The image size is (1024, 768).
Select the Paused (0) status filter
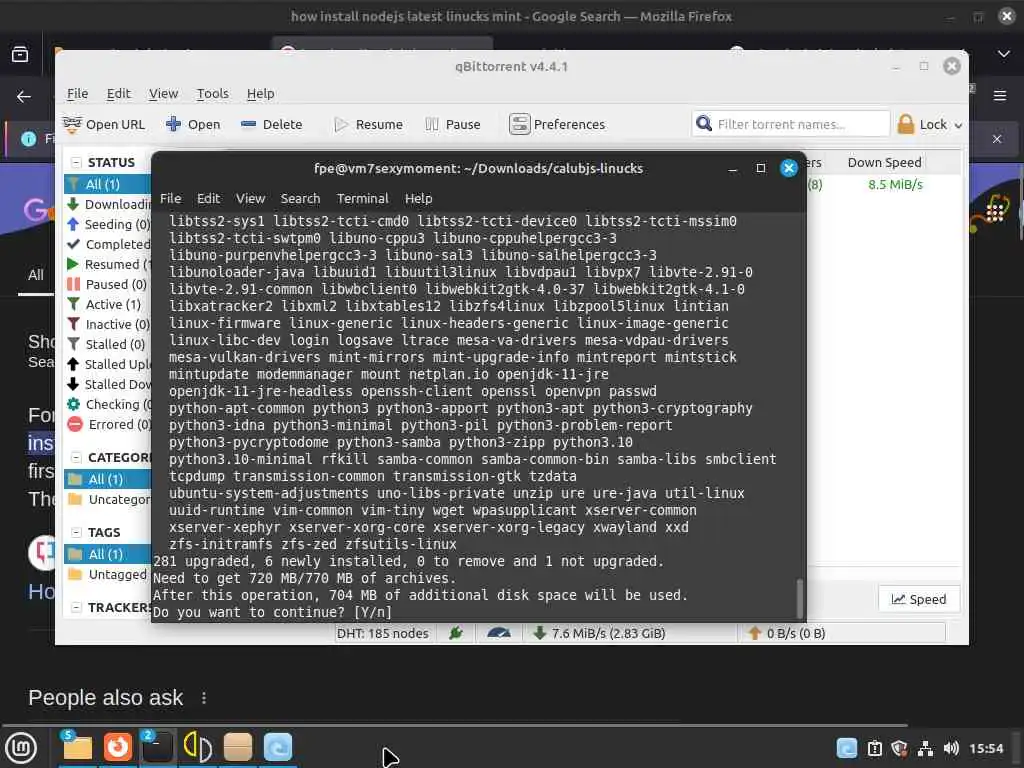108,284
